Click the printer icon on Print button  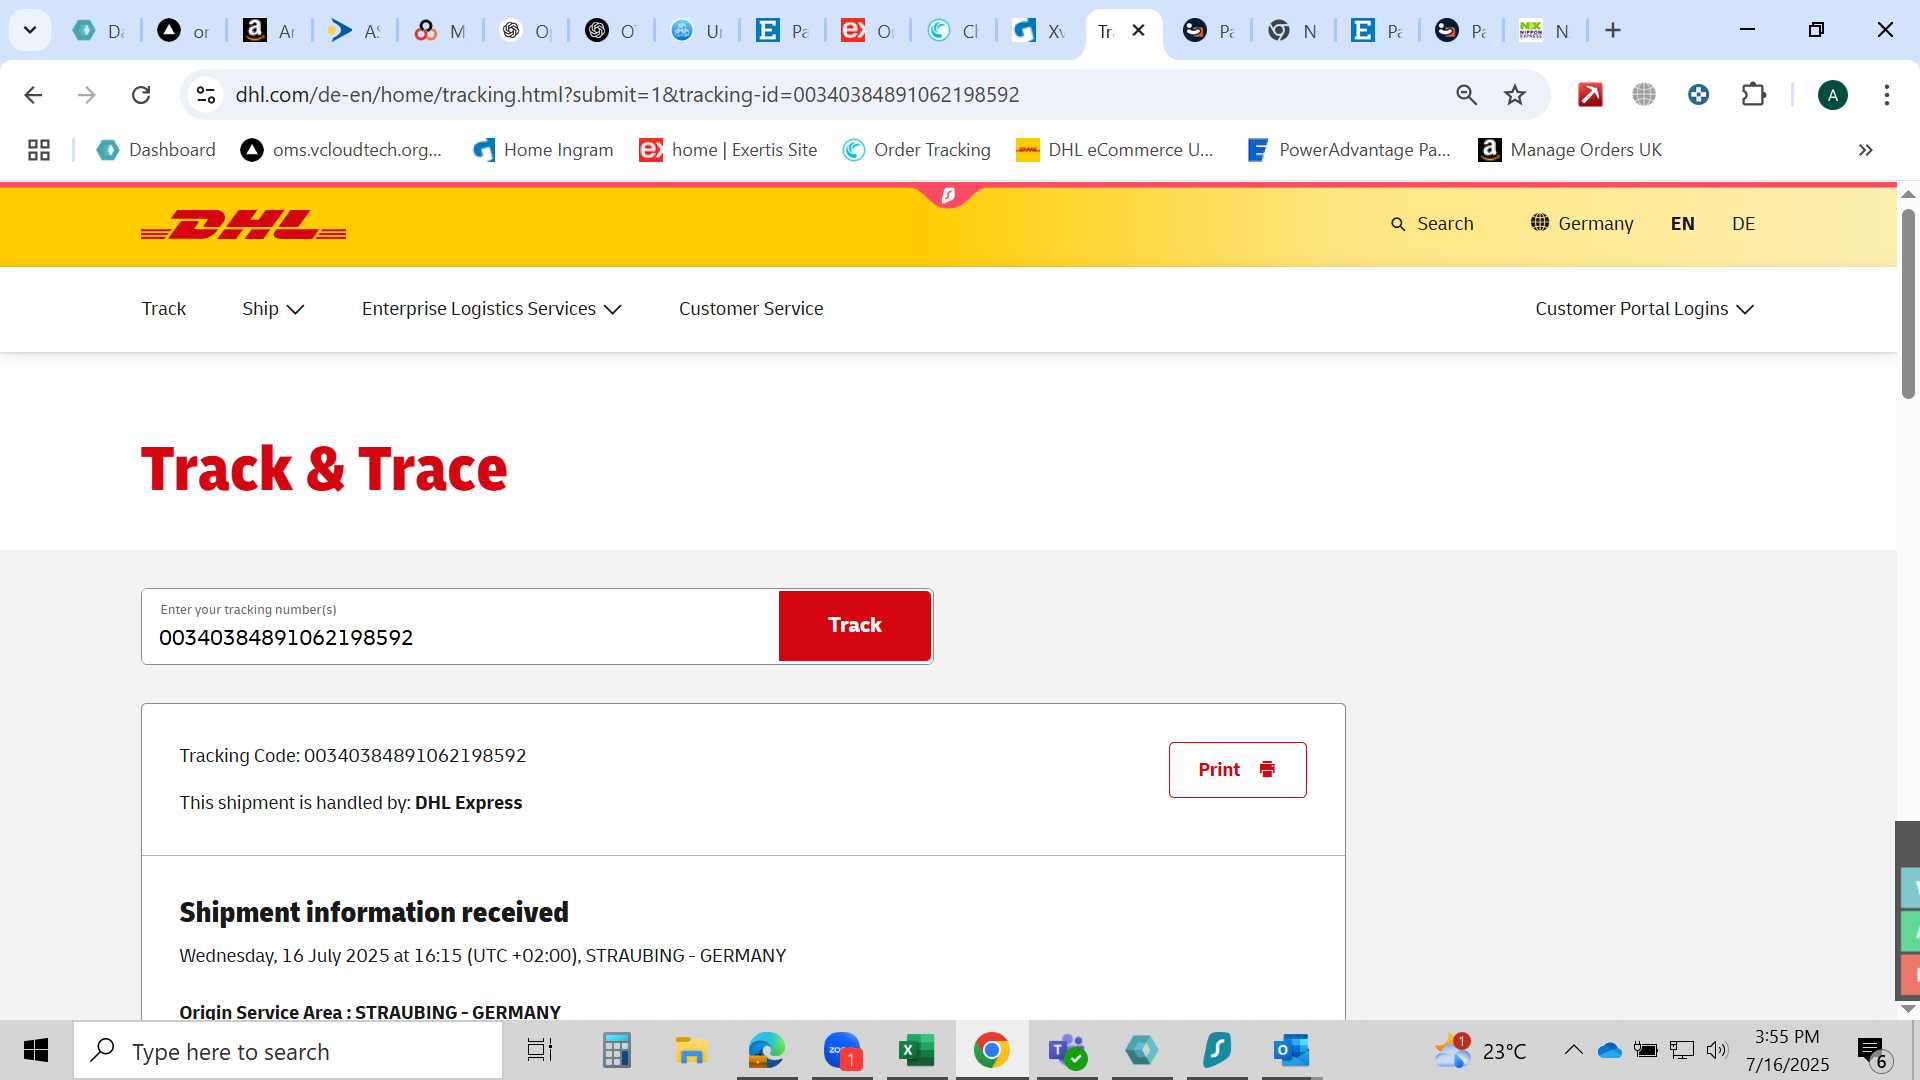1267,769
